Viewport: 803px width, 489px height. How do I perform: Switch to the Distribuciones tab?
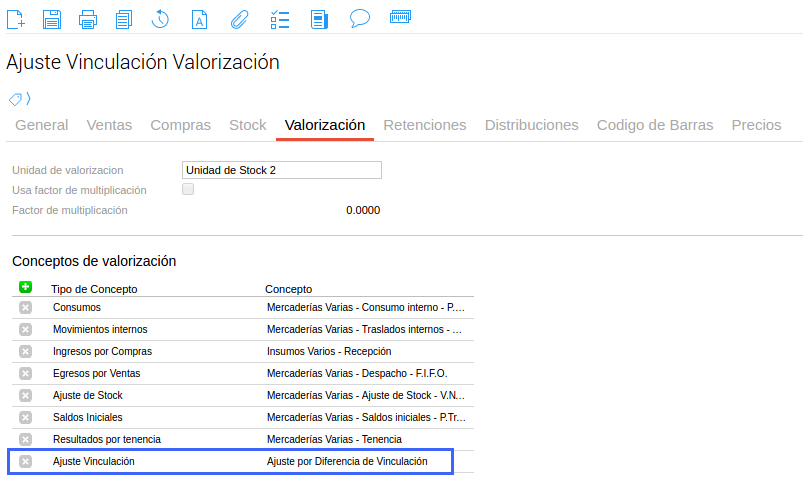point(532,125)
